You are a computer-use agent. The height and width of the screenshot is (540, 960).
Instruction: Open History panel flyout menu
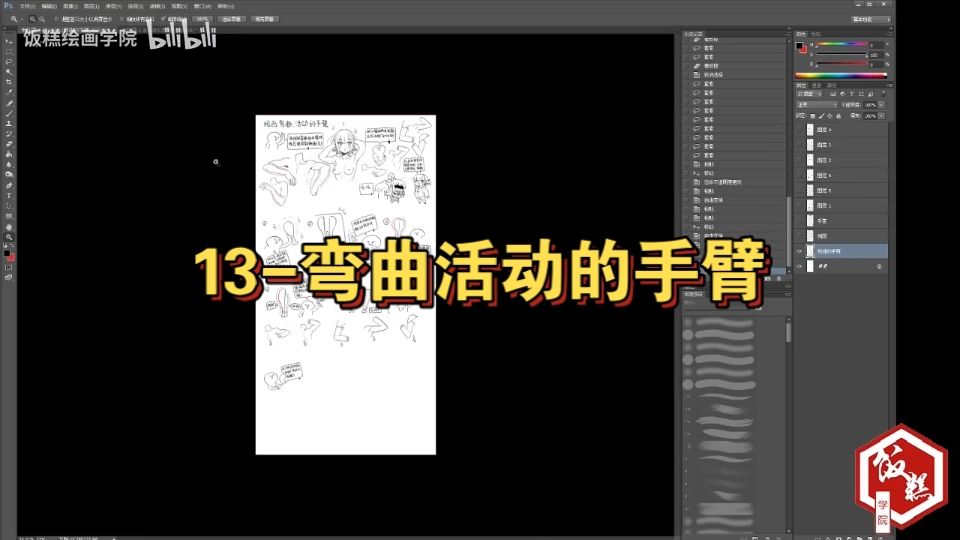(788, 34)
